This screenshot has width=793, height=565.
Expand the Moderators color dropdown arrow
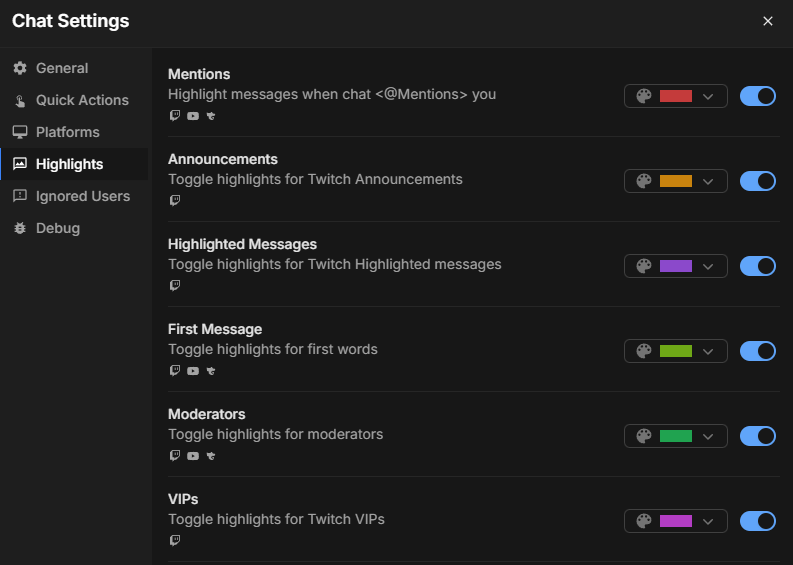pyautogui.click(x=708, y=437)
